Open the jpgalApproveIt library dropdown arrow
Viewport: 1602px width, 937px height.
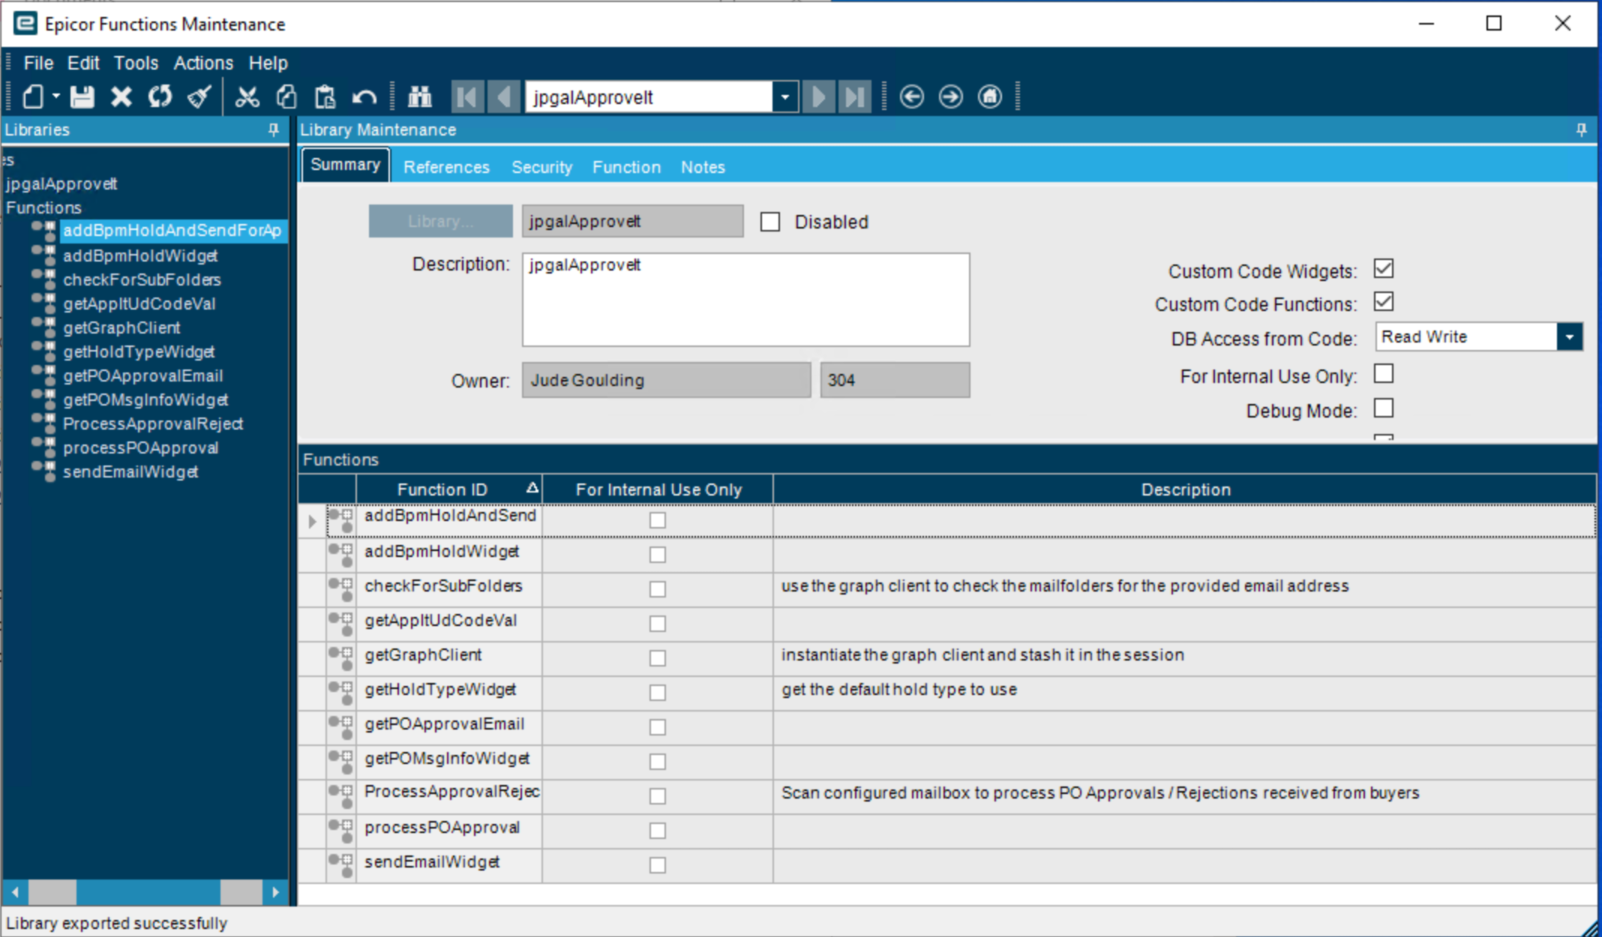785,97
